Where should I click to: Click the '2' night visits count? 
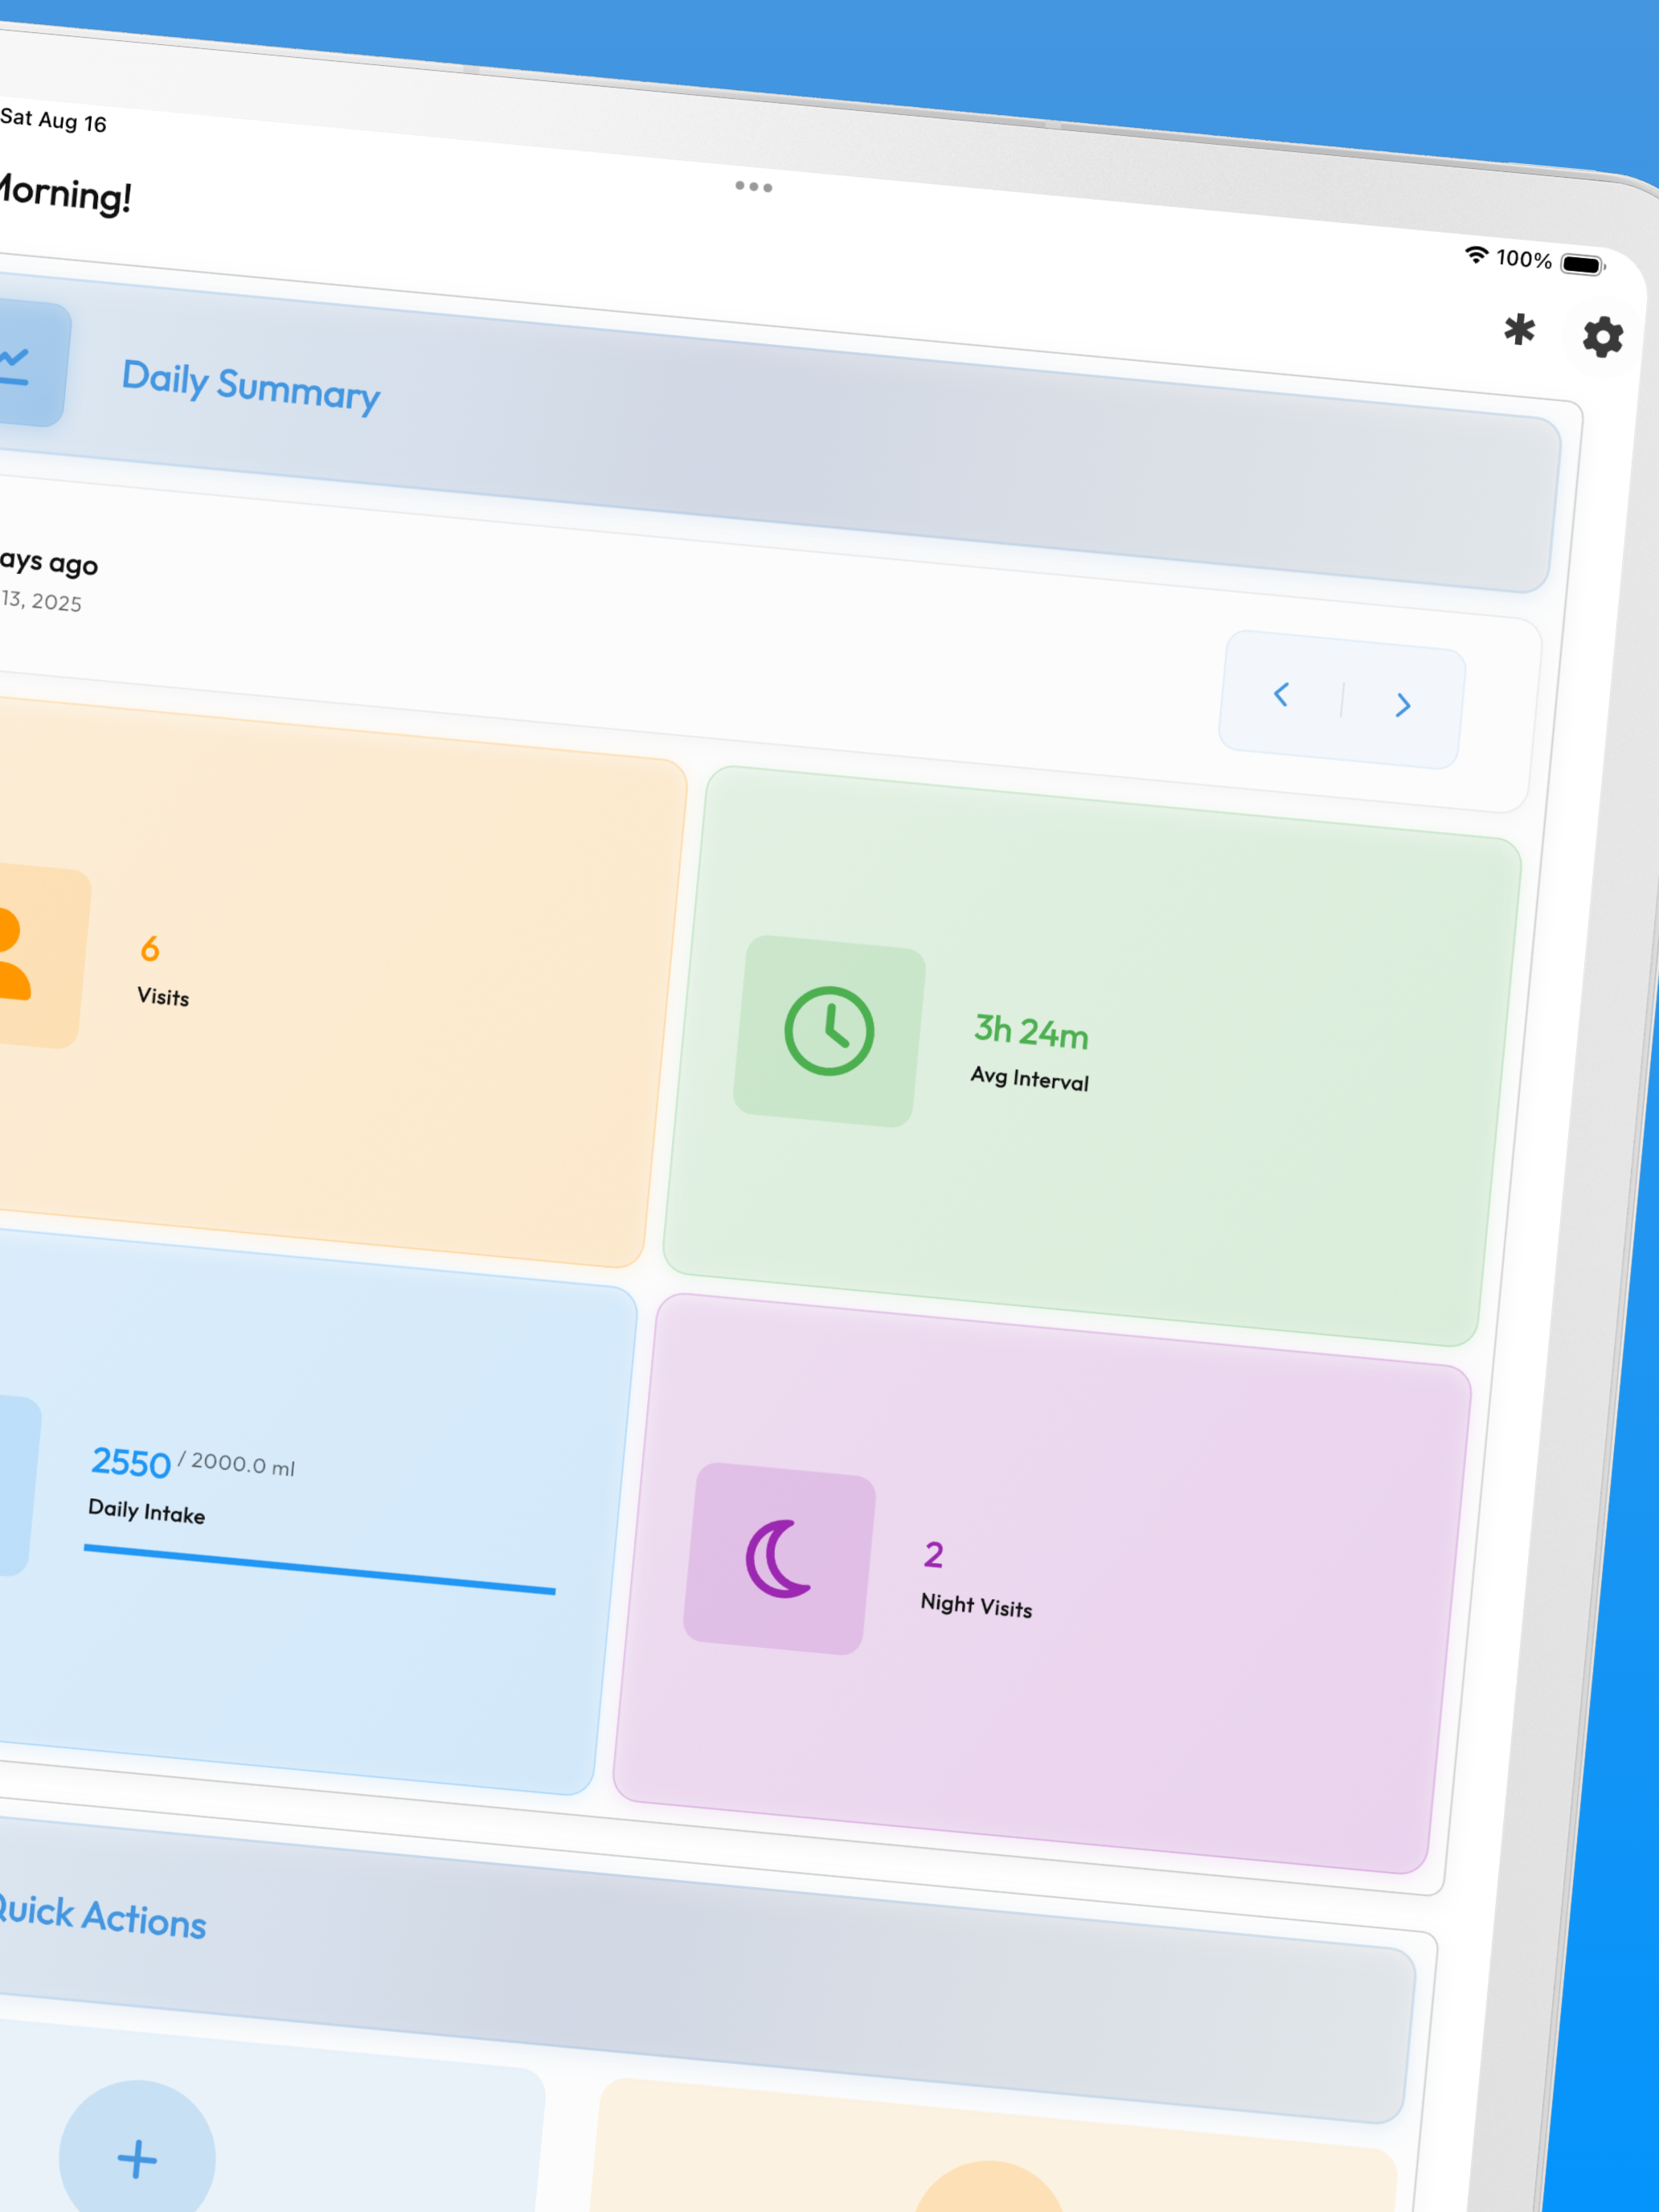tap(933, 1555)
